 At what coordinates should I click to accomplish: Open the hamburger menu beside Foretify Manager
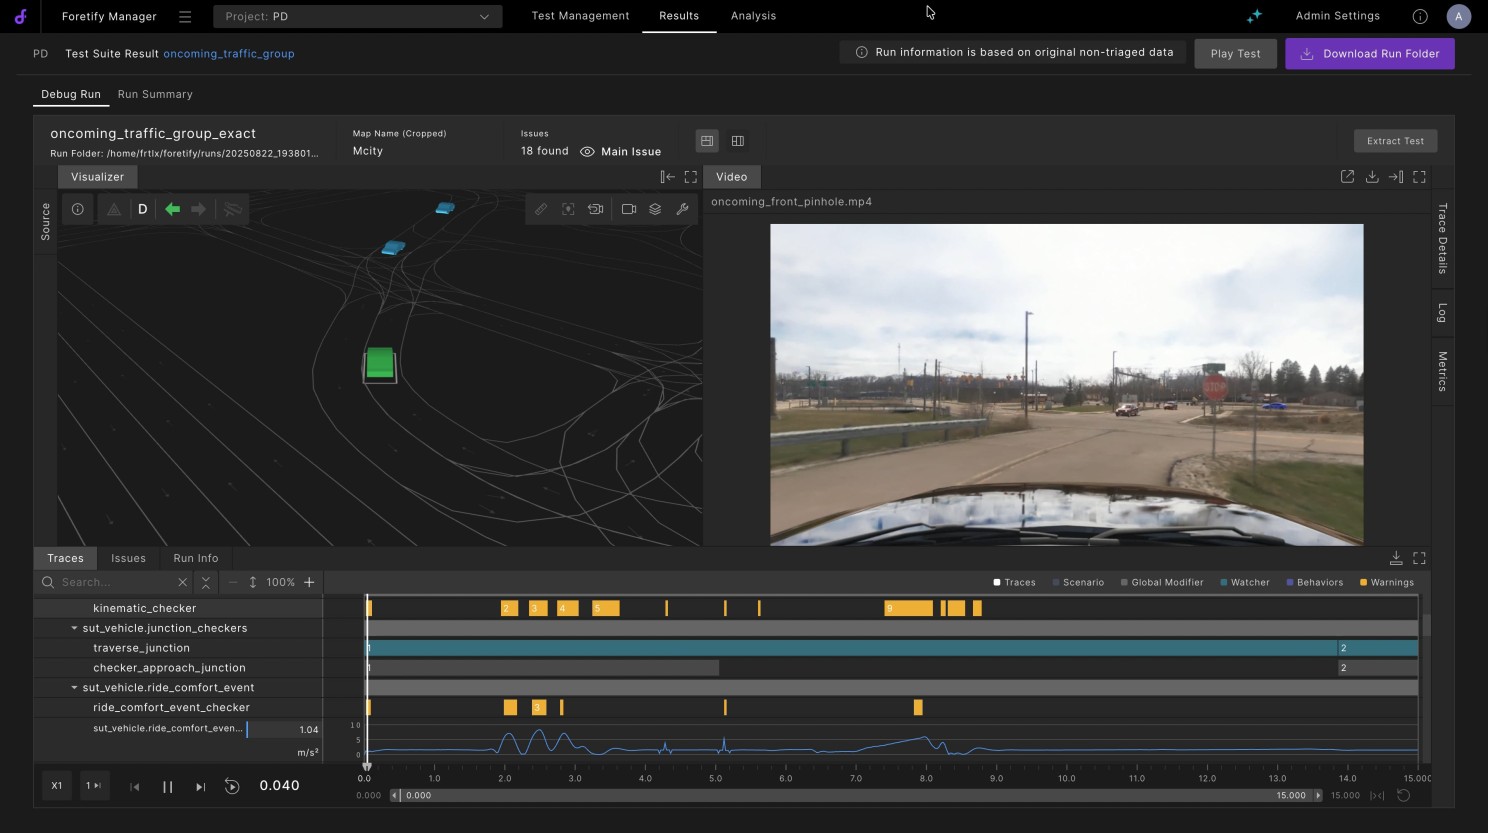tap(185, 16)
